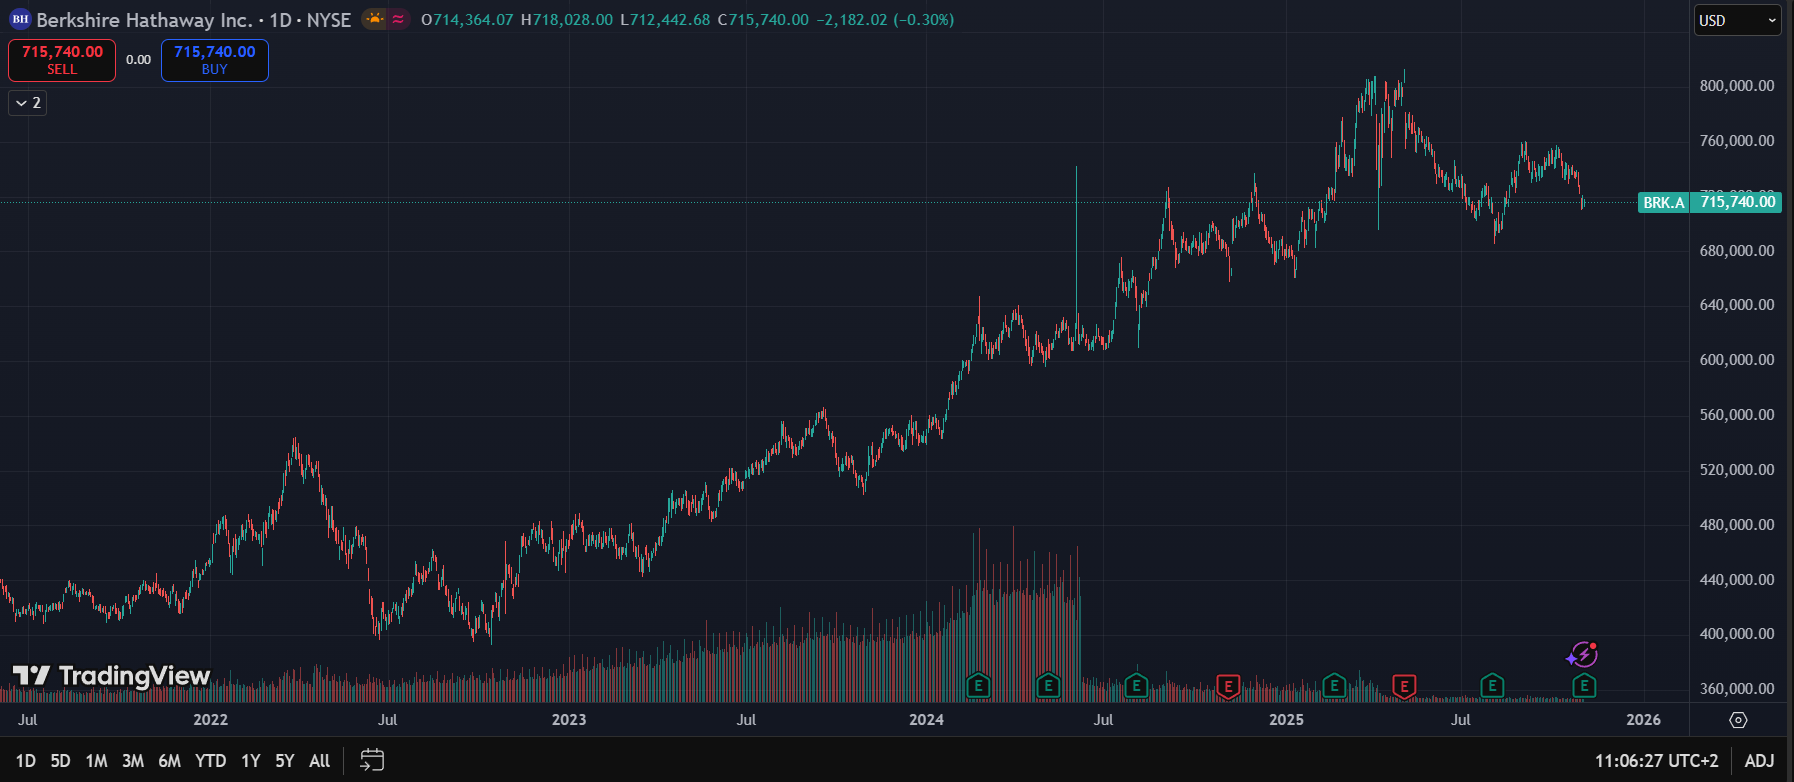Screen dimensions: 1794x782
Task: Click the pink approximate-data wave icon
Action: pos(398,19)
